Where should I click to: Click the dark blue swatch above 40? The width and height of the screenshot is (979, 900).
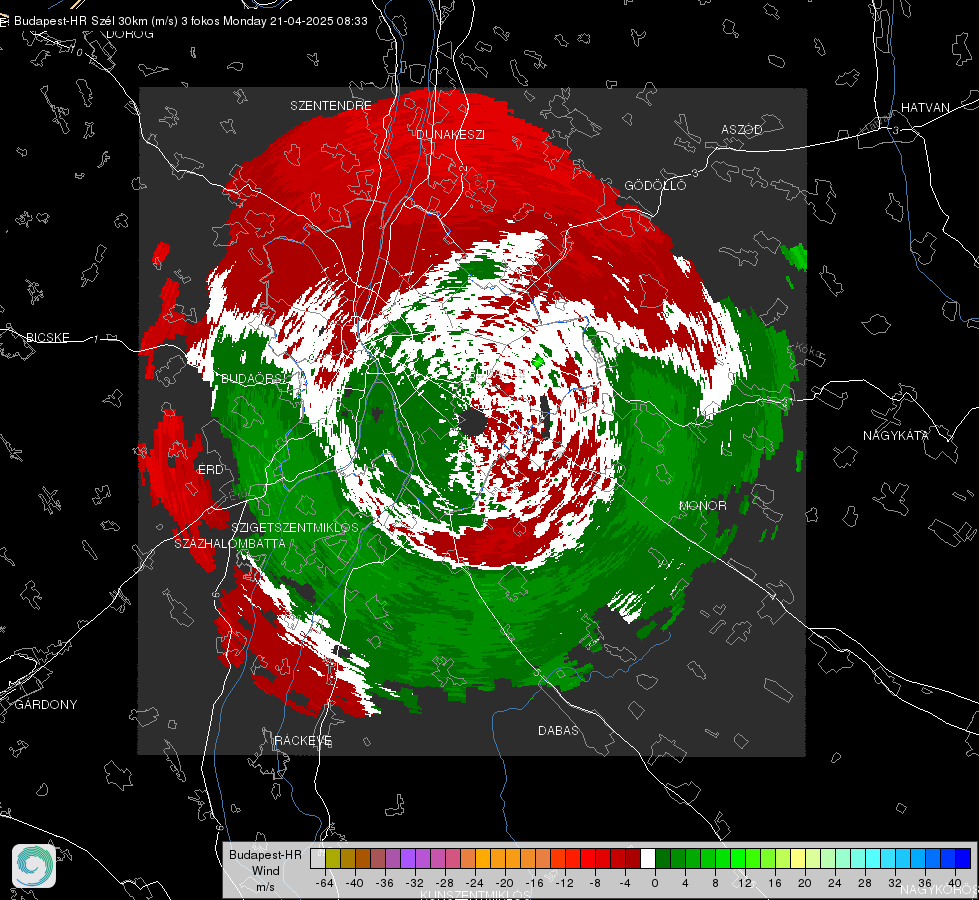click(x=963, y=859)
